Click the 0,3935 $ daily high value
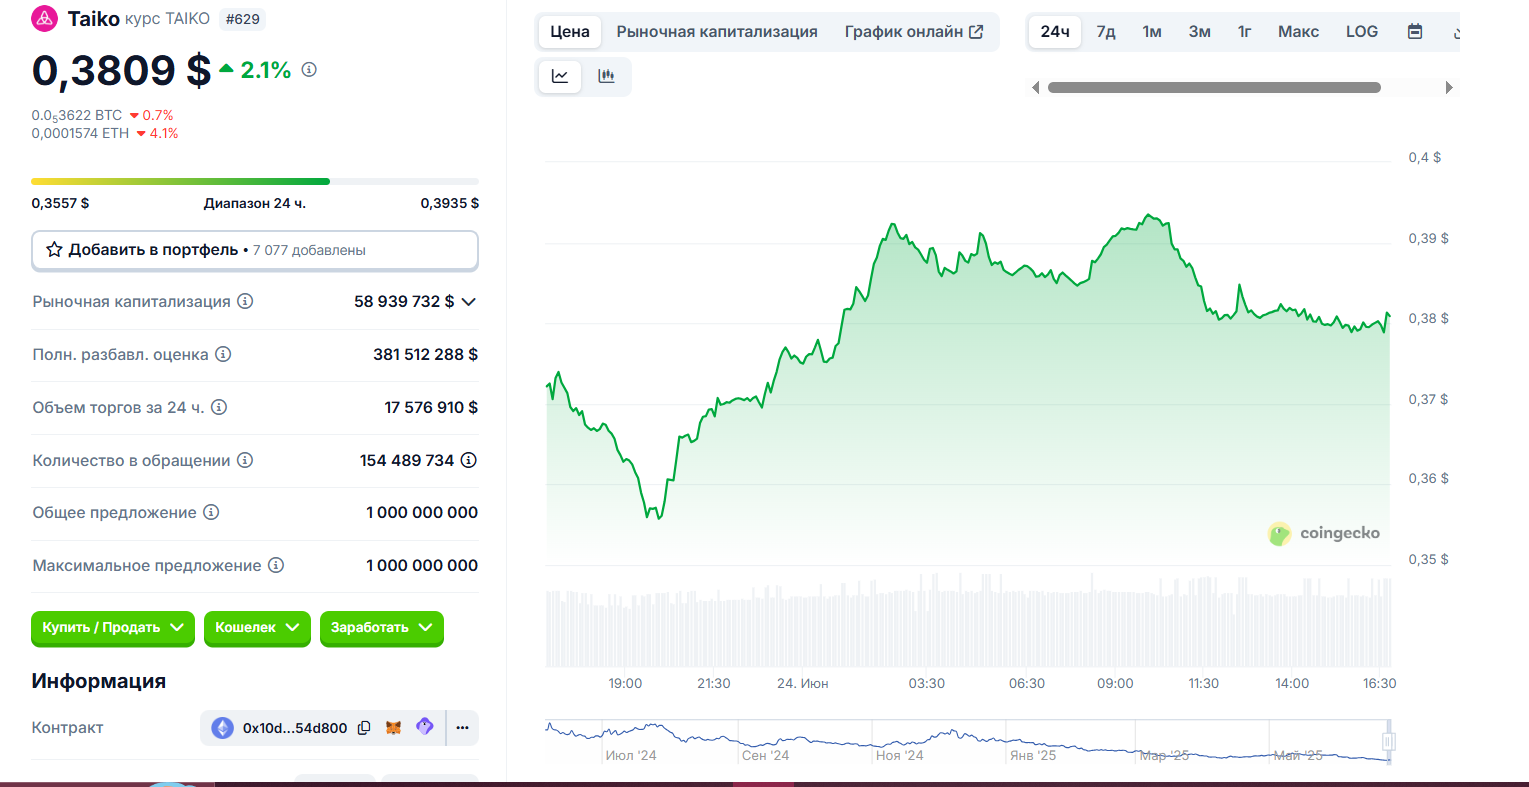Image resolution: width=1529 pixels, height=787 pixels. click(x=450, y=203)
